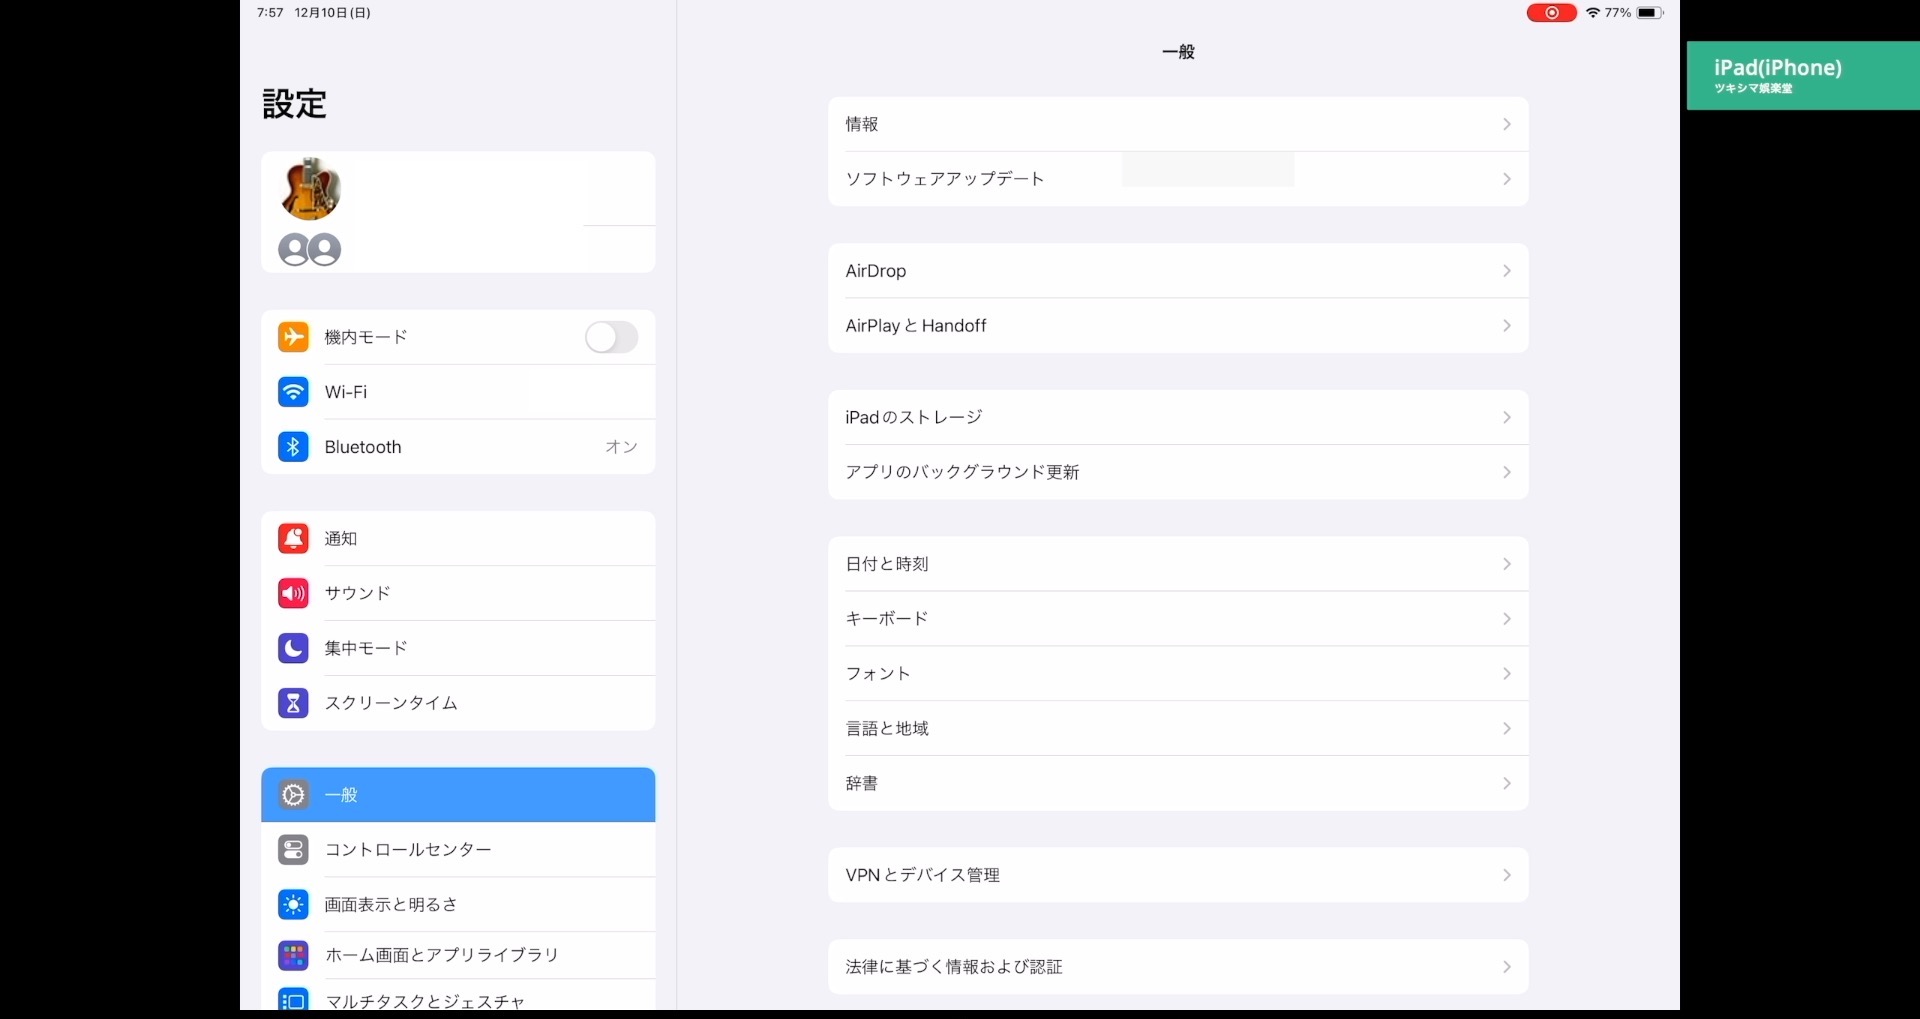Image resolution: width=1920 pixels, height=1019 pixels.
Task: Expand the 情報 row chevron
Action: (1506, 124)
